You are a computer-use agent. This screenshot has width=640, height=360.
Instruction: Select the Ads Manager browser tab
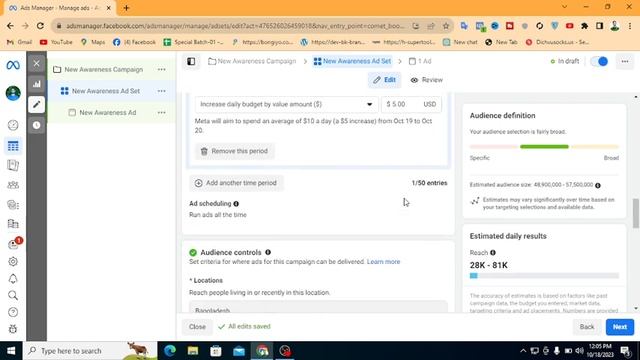(x=61, y=8)
